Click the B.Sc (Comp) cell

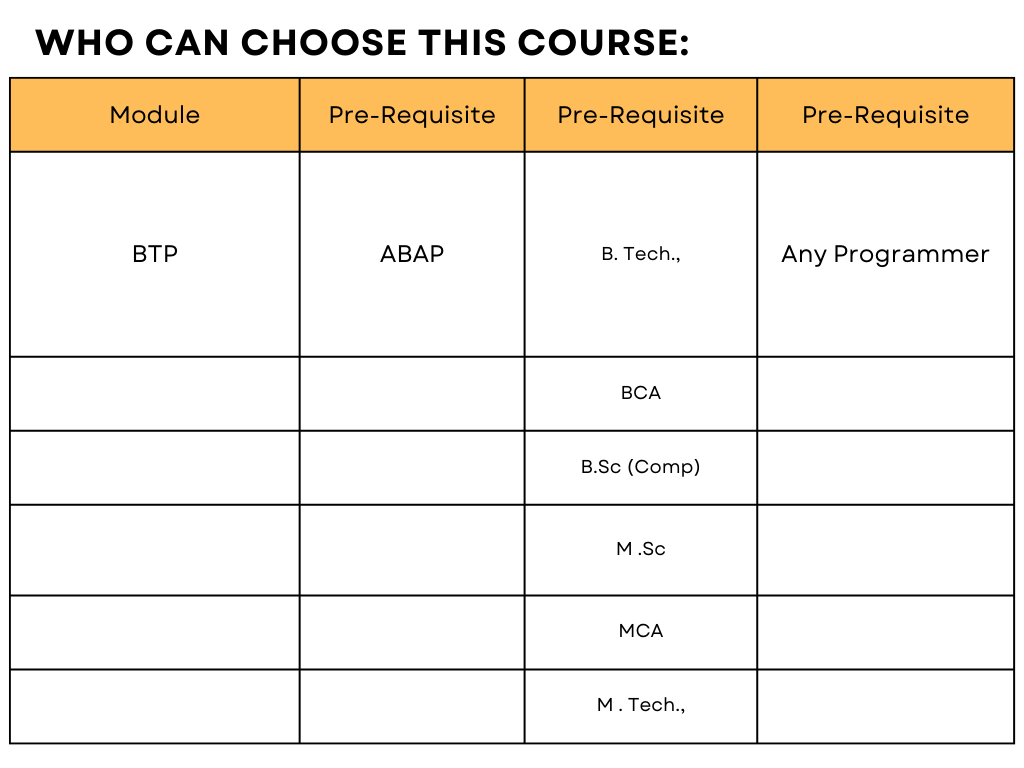point(641,467)
